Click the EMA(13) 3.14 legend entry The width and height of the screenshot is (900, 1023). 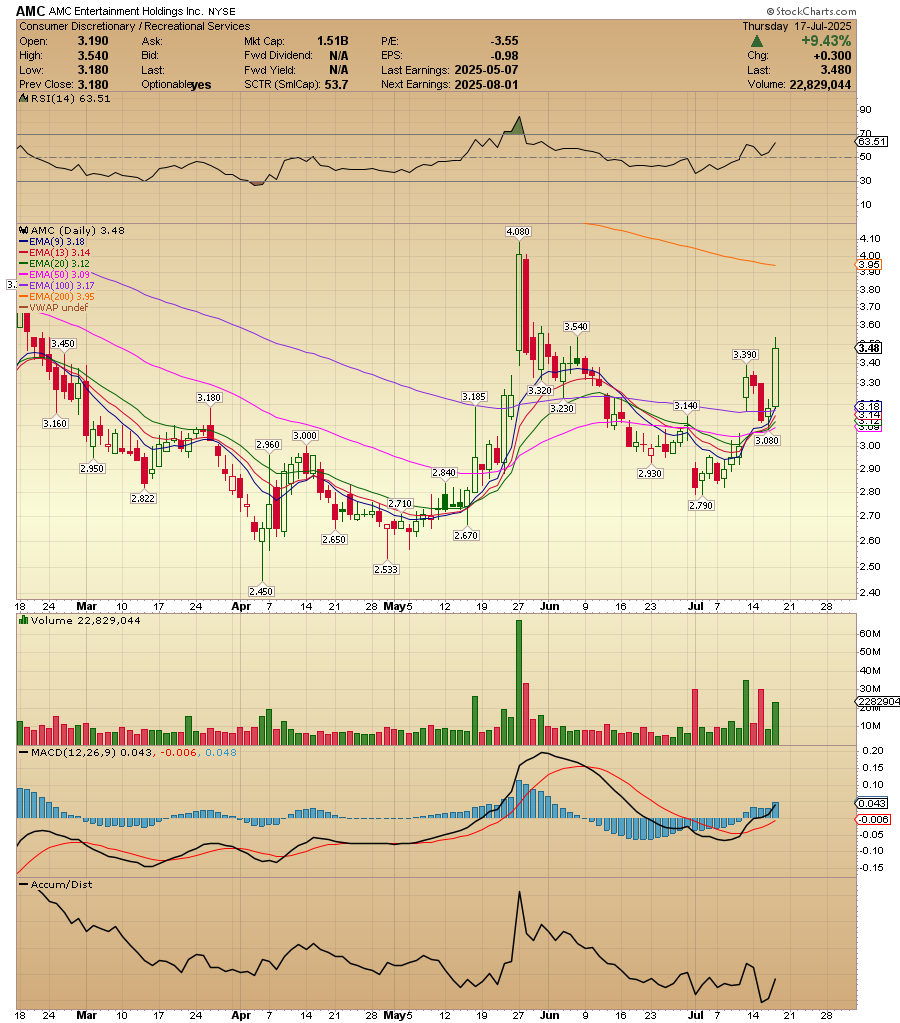coord(55,252)
